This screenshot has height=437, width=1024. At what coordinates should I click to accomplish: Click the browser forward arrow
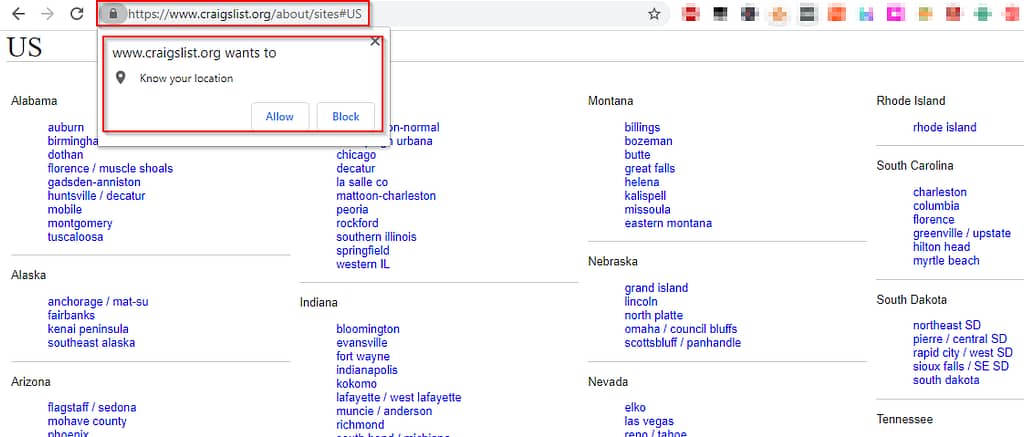tap(48, 14)
